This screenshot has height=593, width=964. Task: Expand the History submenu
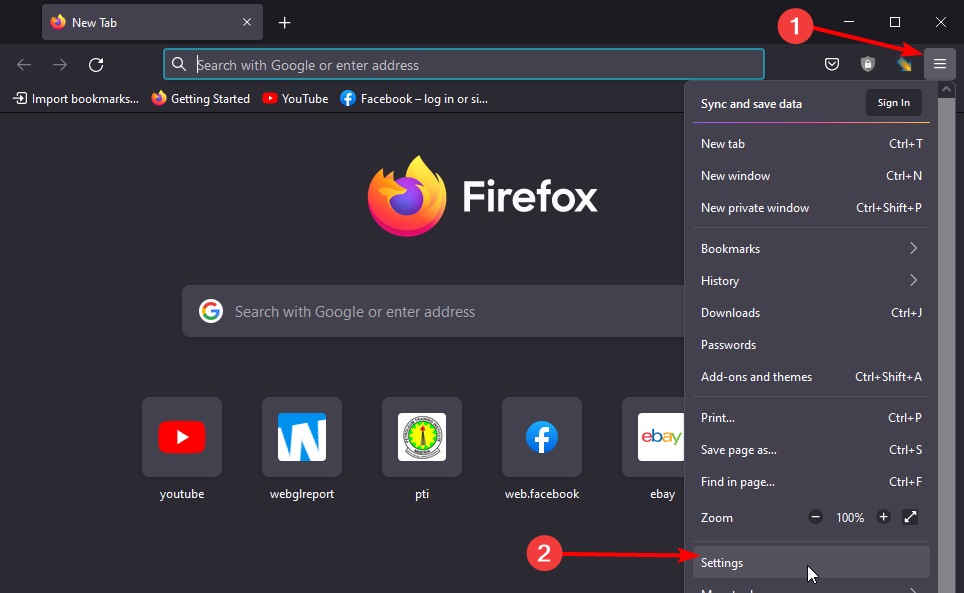811,280
